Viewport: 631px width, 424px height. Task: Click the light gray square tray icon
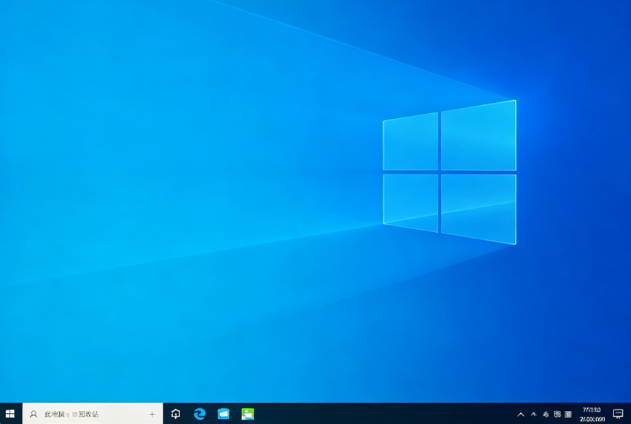[568, 414]
